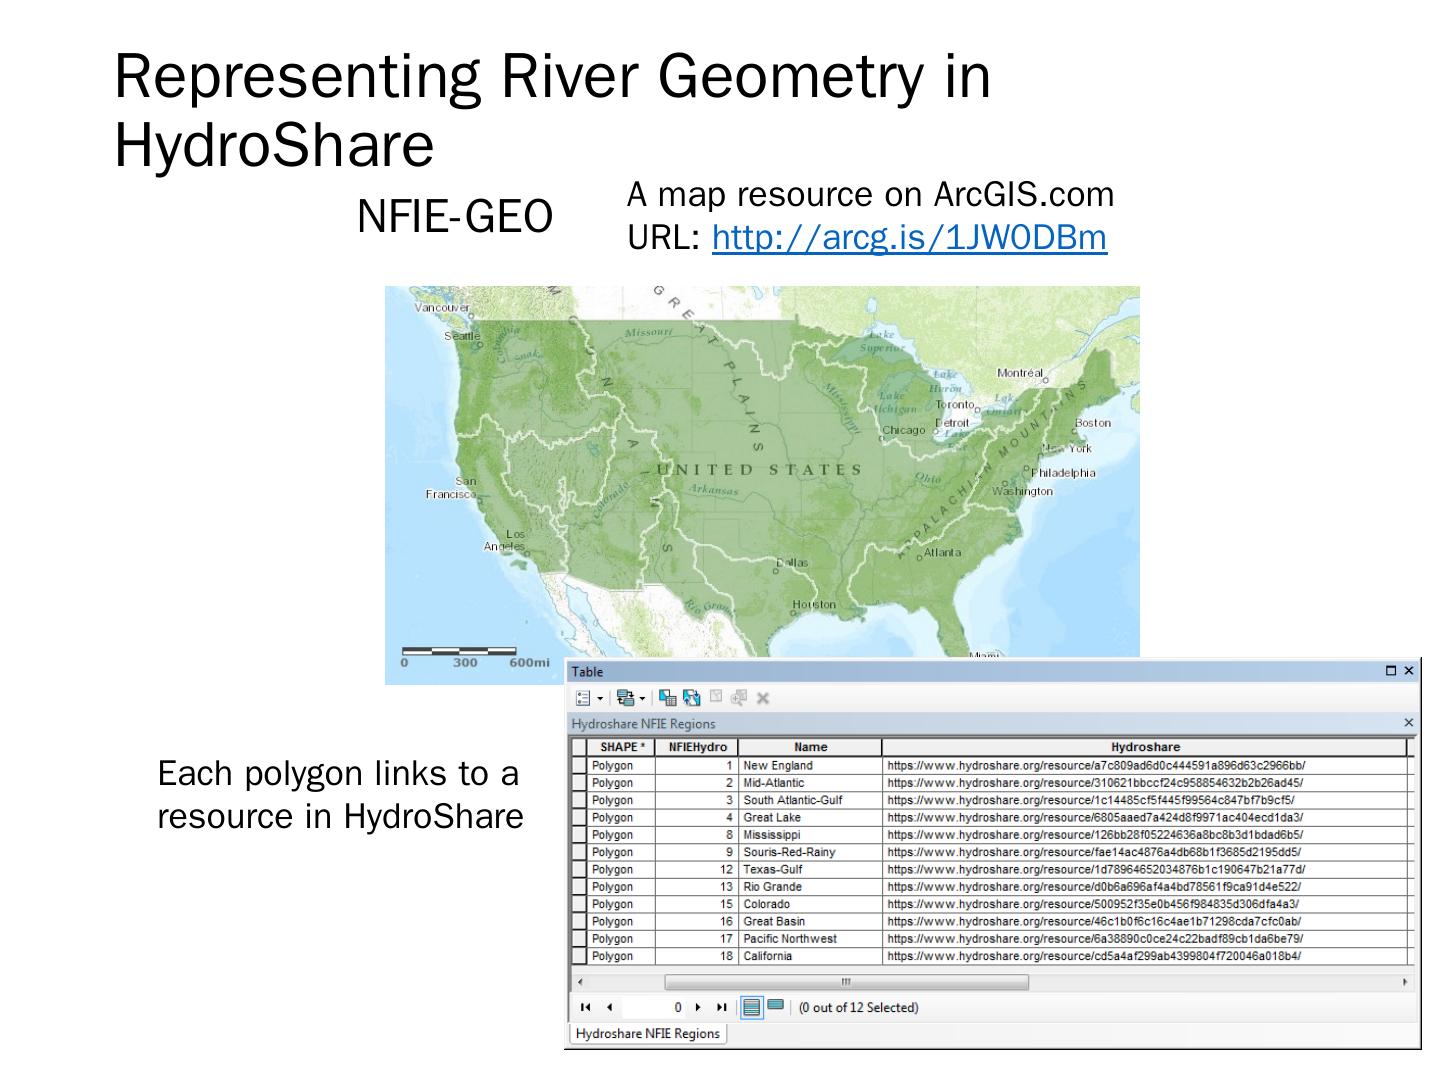Click the Mississippi Hydroshare URL cell

[x=1145, y=835]
